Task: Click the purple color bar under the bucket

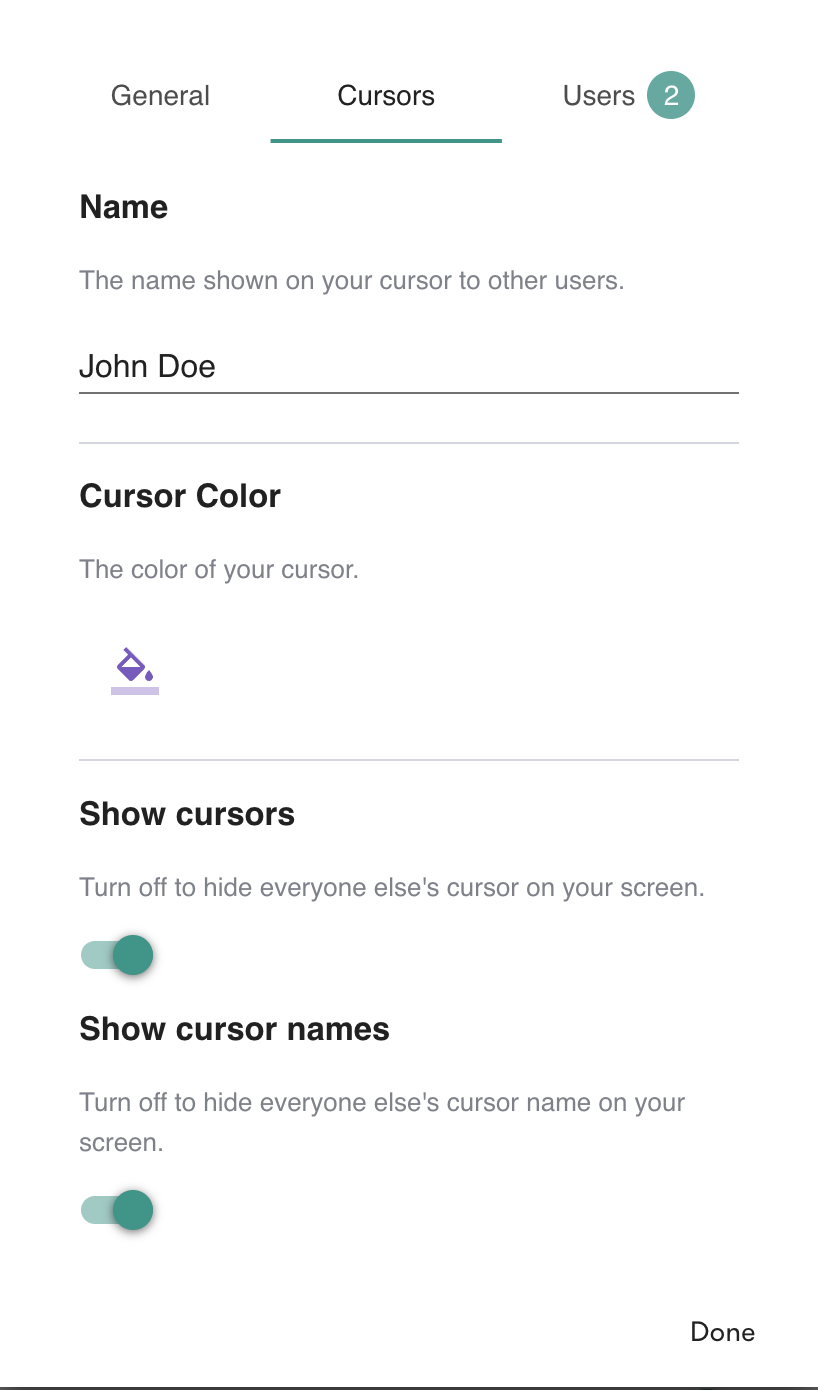Action: coord(135,690)
